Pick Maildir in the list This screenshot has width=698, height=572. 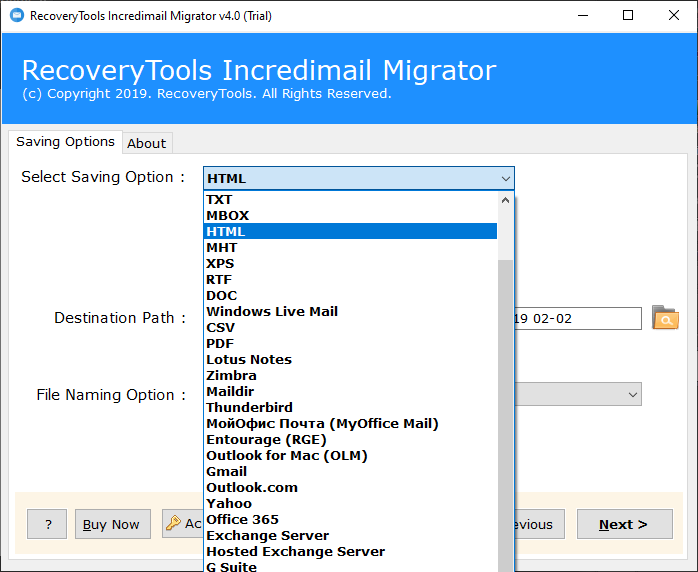350,392
